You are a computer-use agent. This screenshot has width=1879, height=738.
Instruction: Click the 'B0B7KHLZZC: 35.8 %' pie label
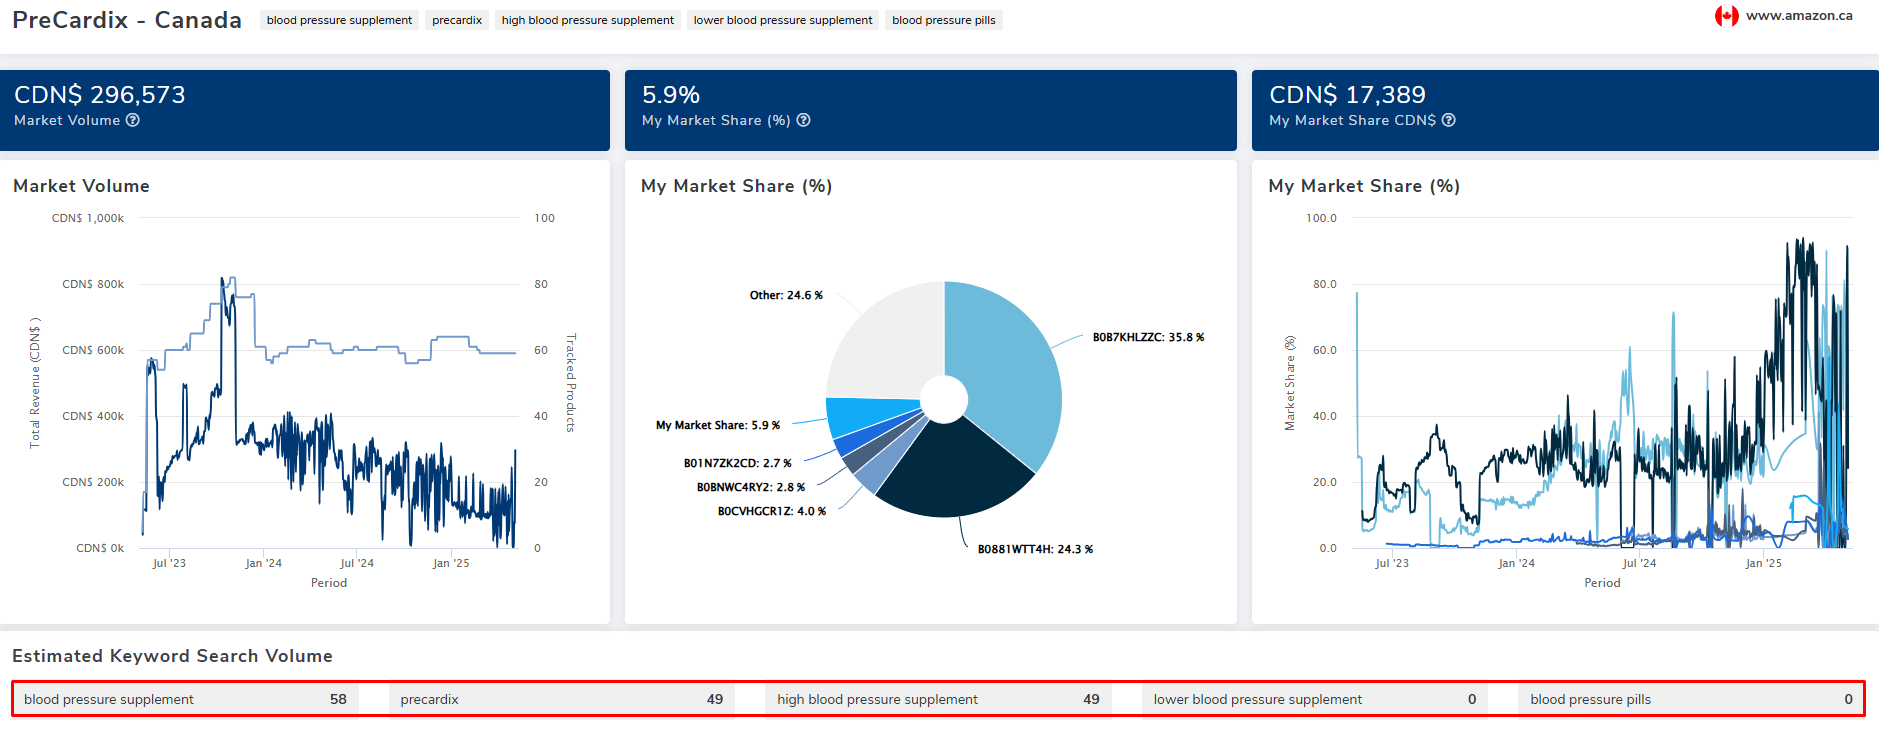pos(1148,338)
